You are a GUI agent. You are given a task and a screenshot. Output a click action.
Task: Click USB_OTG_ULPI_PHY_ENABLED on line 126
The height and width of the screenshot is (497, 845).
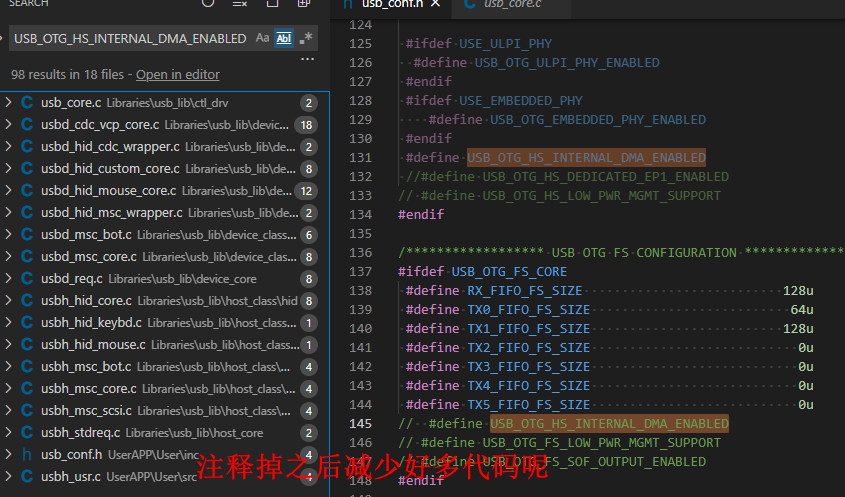[x=567, y=63]
